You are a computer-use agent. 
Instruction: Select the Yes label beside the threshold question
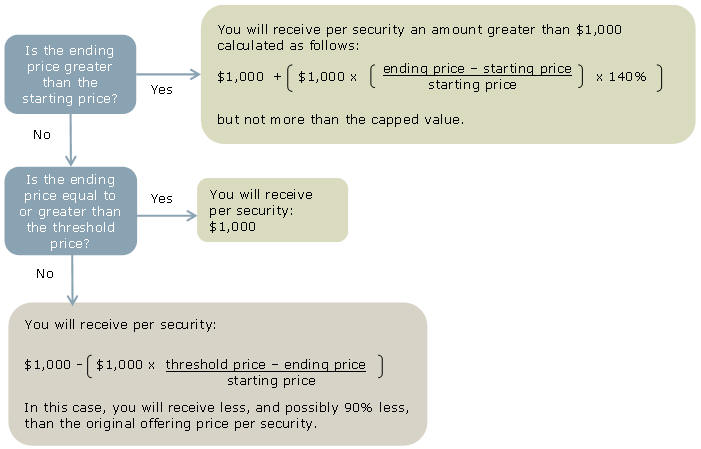161,198
